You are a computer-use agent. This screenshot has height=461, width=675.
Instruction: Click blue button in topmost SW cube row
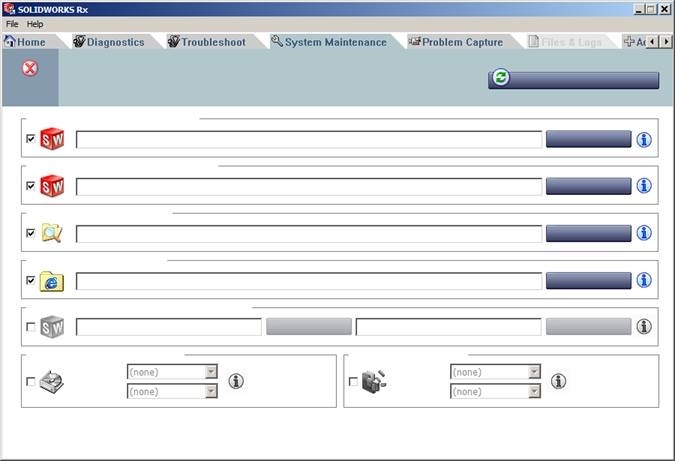(588, 139)
